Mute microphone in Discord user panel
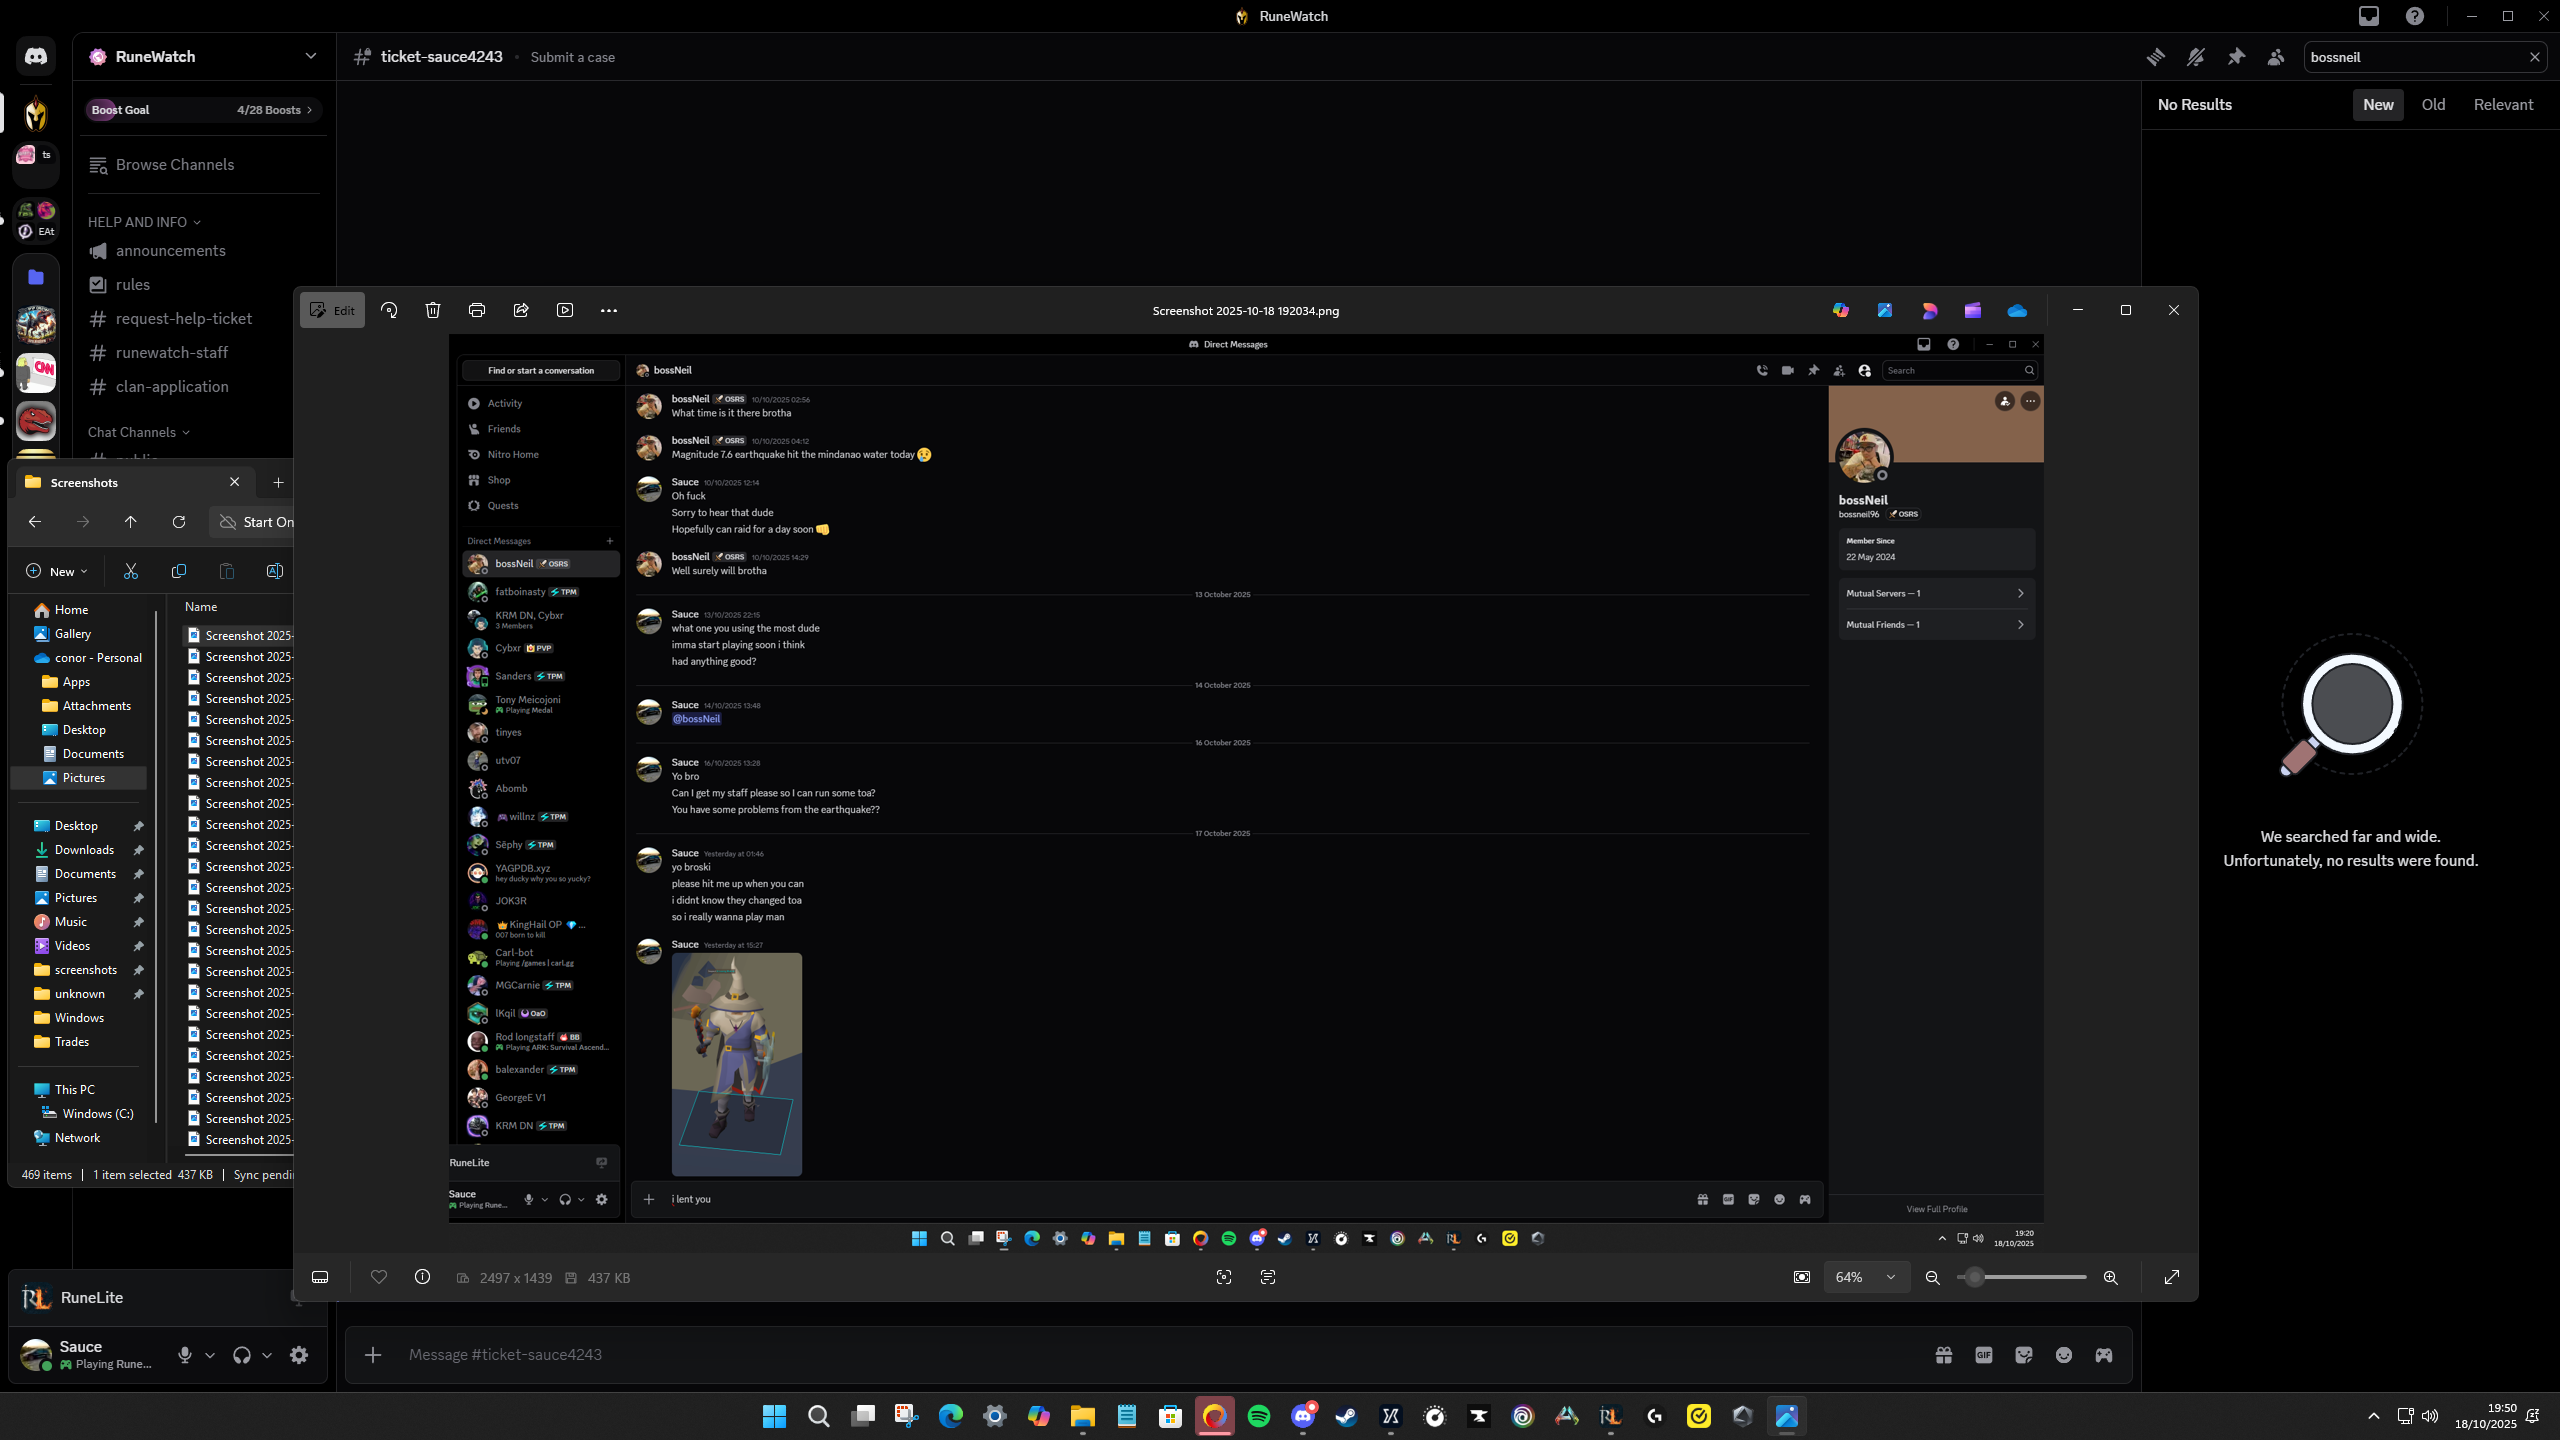 (x=185, y=1355)
